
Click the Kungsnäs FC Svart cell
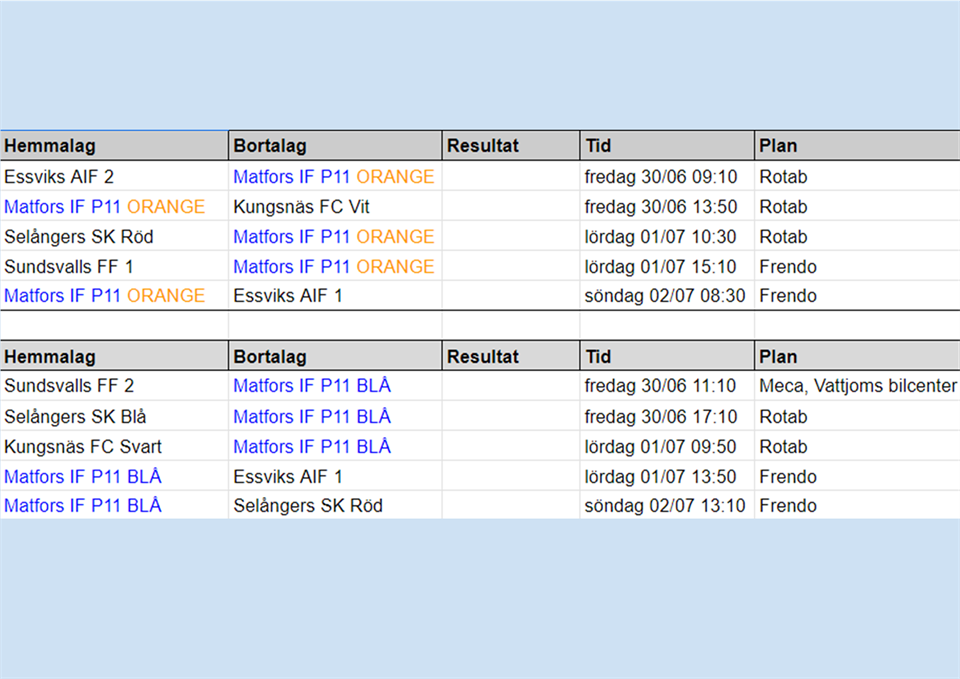coord(83,446)
